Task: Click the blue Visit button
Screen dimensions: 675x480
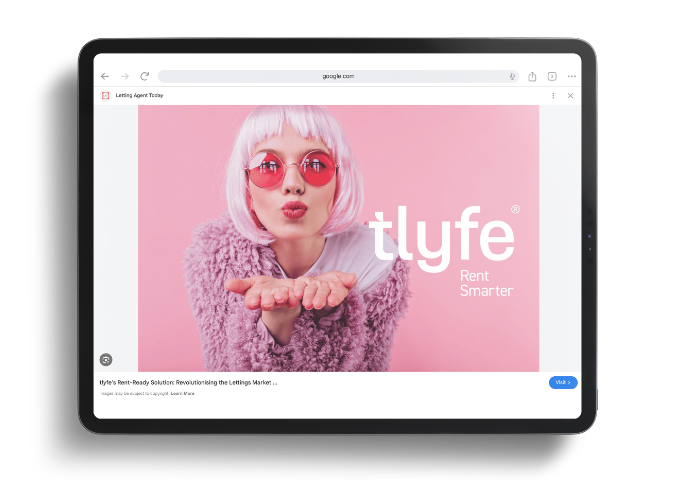Action: coord(563,382)
